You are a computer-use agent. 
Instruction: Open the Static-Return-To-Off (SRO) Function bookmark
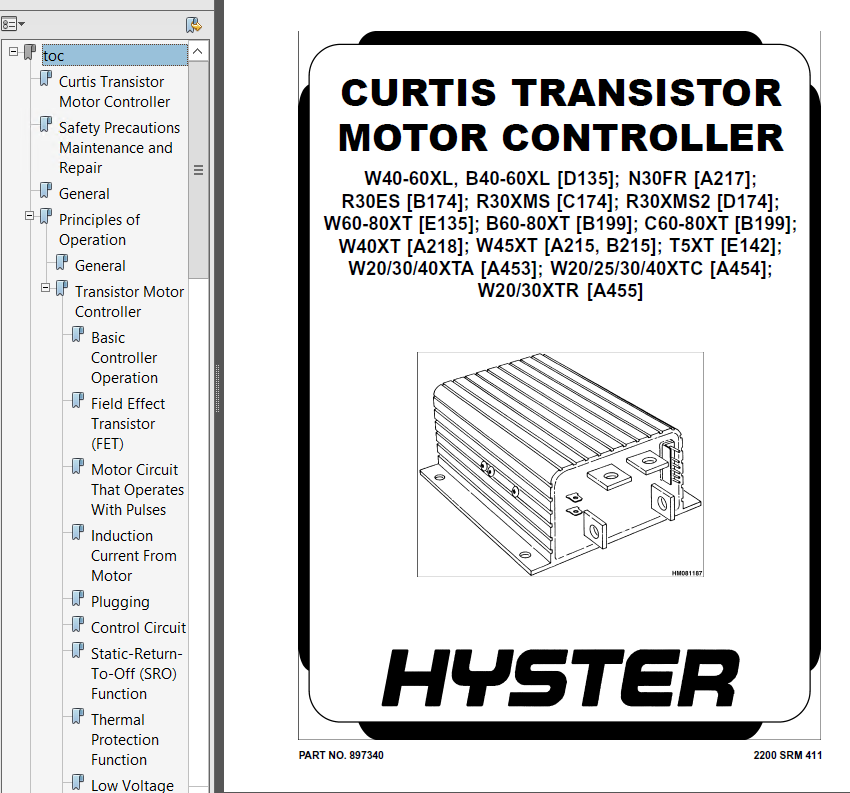(x=137, y=673)
